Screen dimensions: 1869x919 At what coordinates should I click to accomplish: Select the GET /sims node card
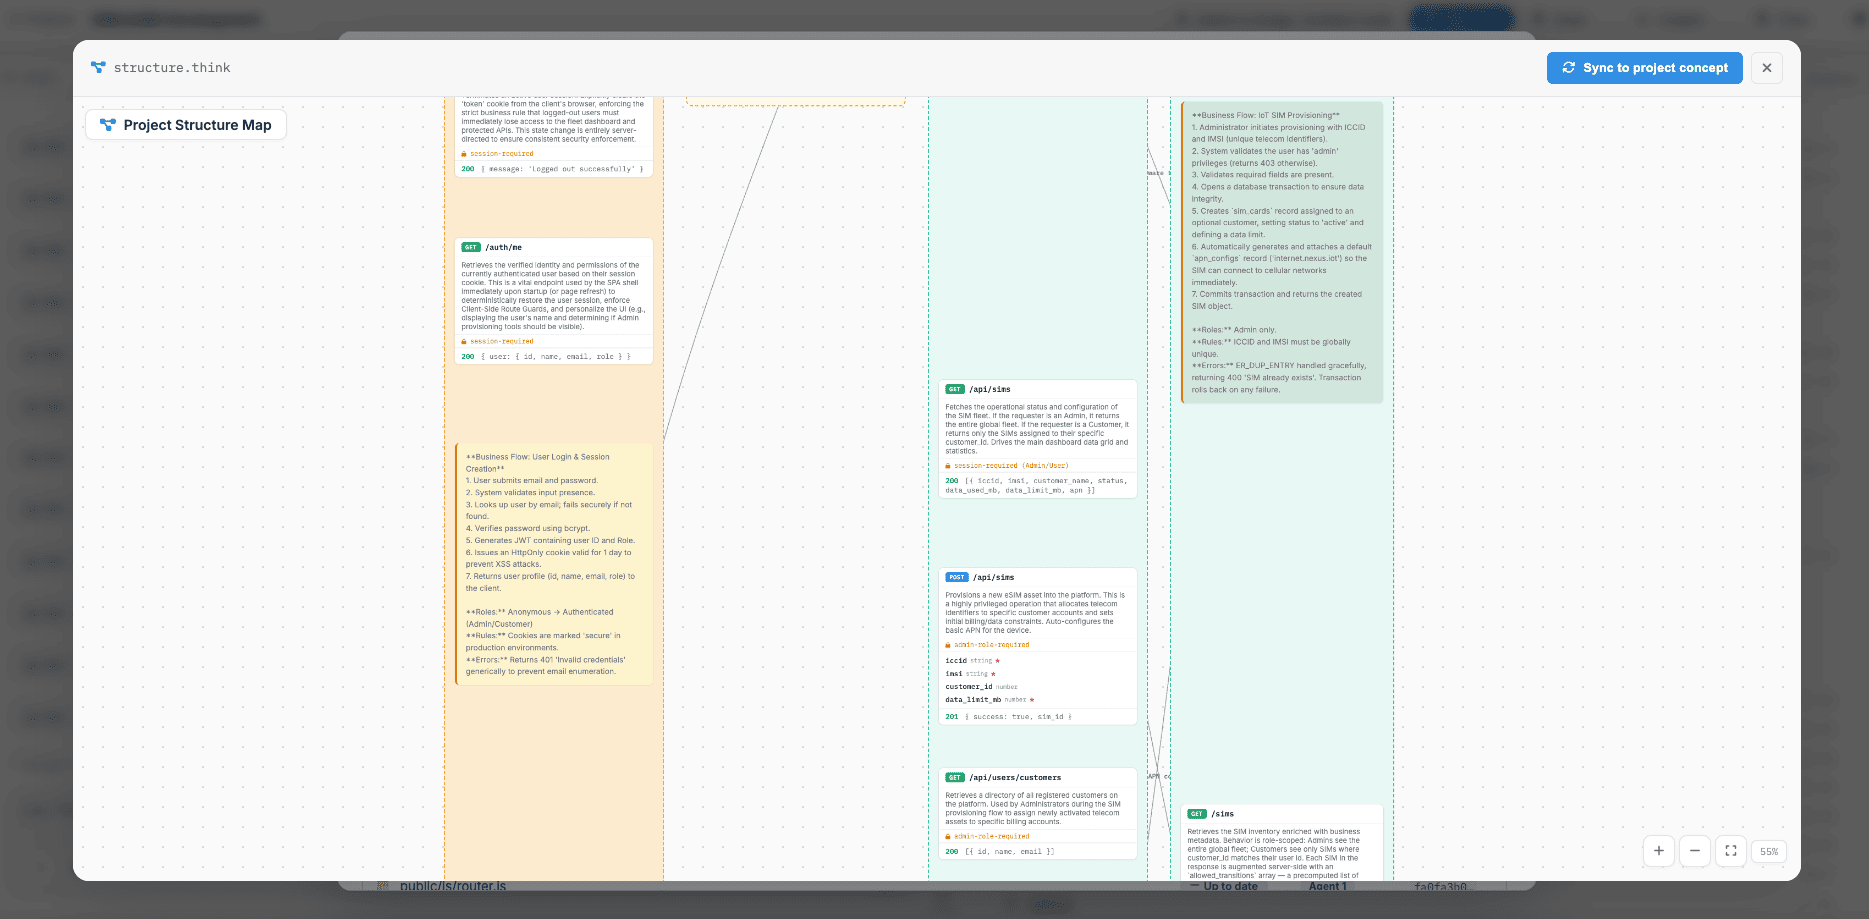point(1282,842)
